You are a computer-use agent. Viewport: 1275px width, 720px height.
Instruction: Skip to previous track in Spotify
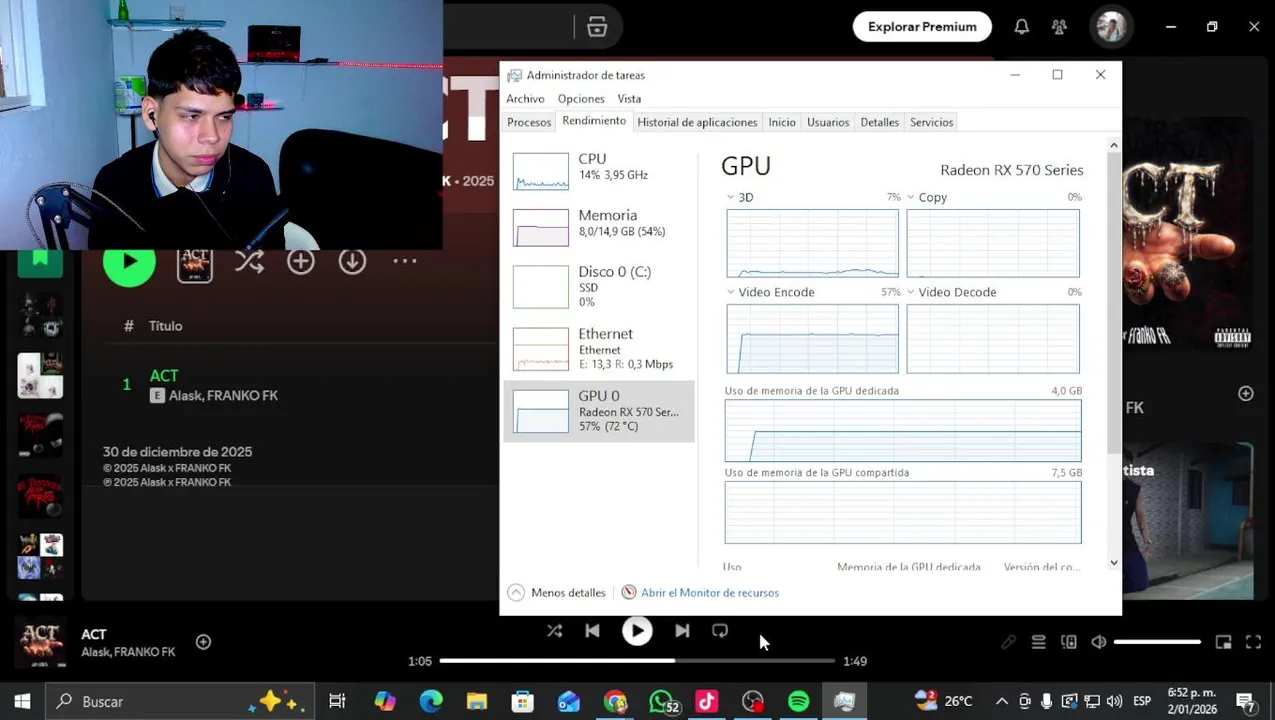coord(592,631)
